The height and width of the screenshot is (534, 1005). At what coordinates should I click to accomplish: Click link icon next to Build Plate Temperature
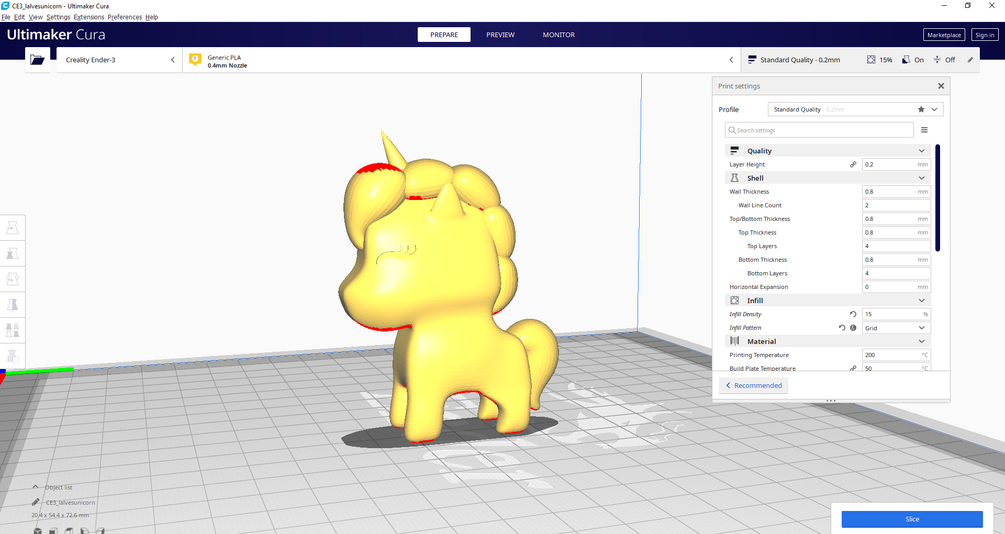(853, 368)
